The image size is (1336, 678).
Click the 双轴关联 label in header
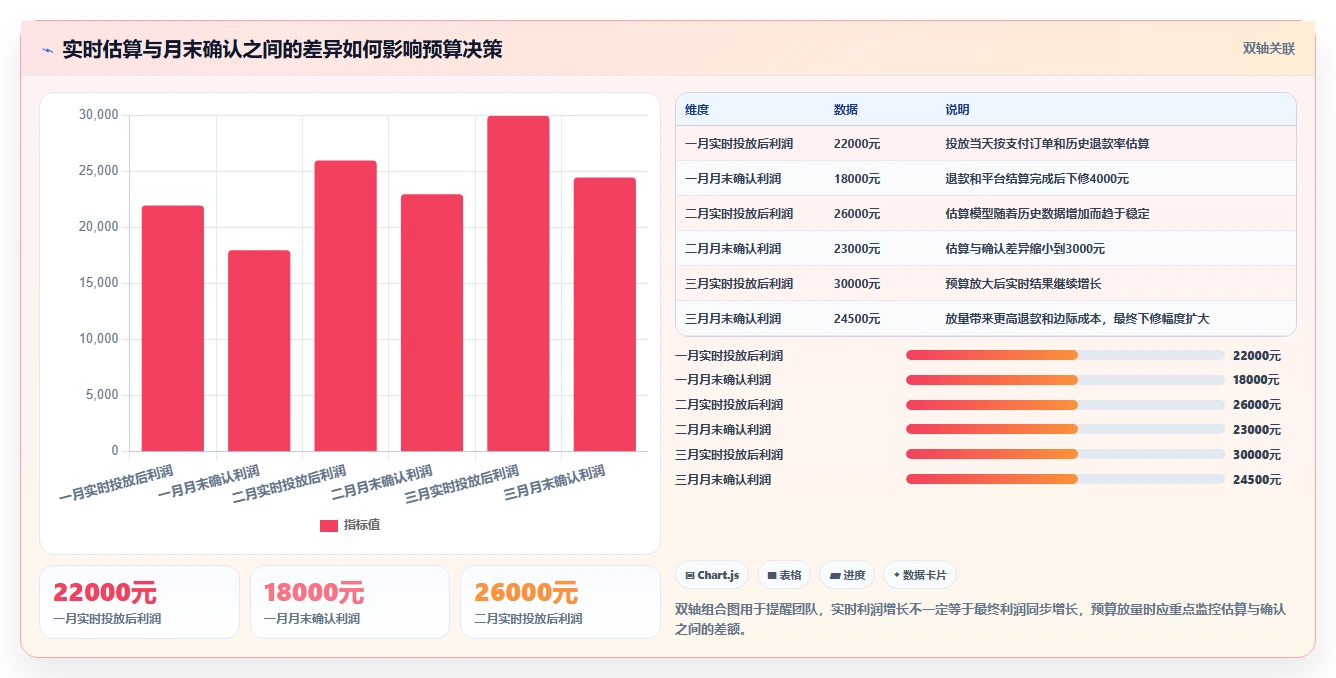click(x=1269, y=49)
